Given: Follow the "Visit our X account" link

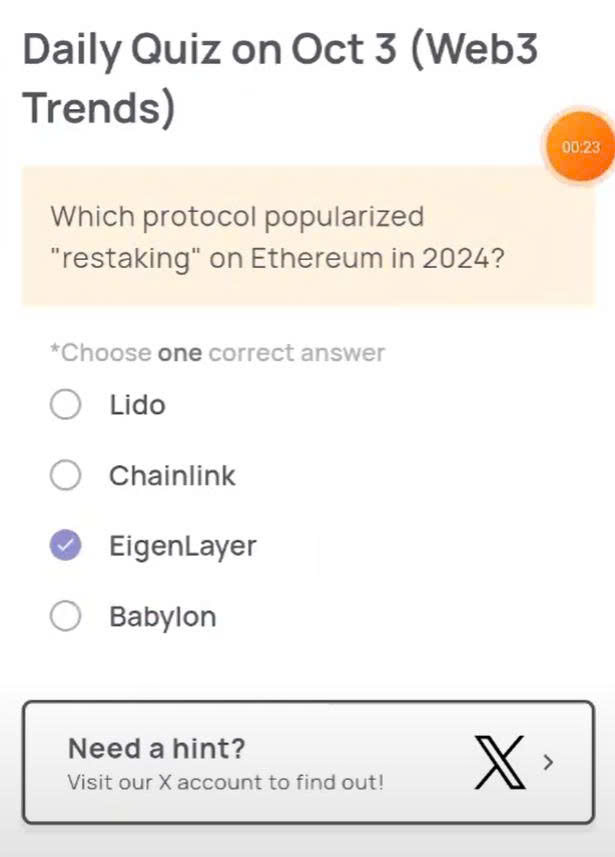Looking at the screenshot, I should (225, 782).
